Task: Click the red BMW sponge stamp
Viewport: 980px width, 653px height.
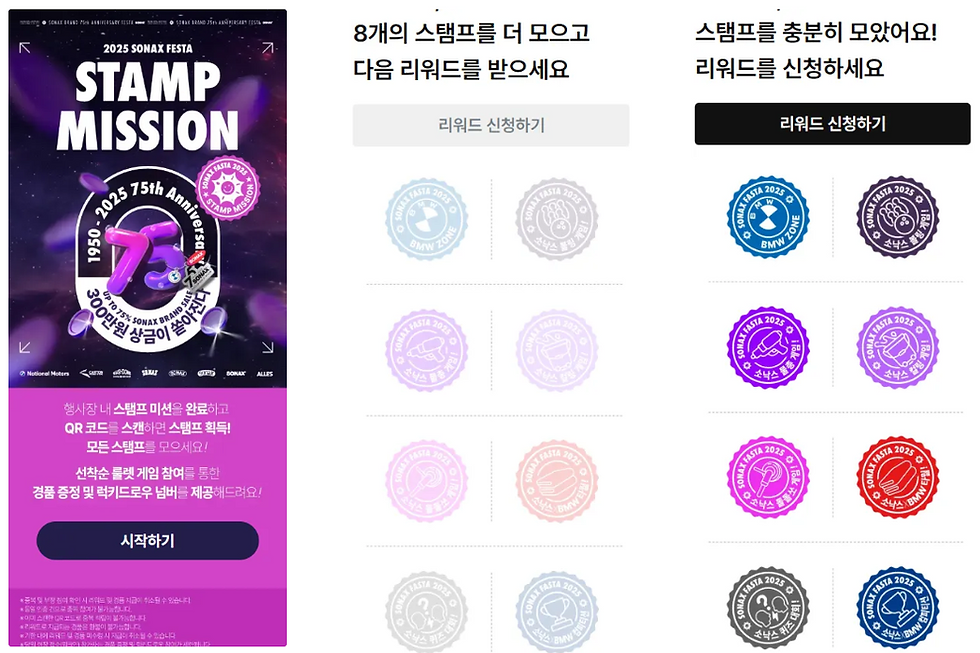Action: tap(897, 477)
